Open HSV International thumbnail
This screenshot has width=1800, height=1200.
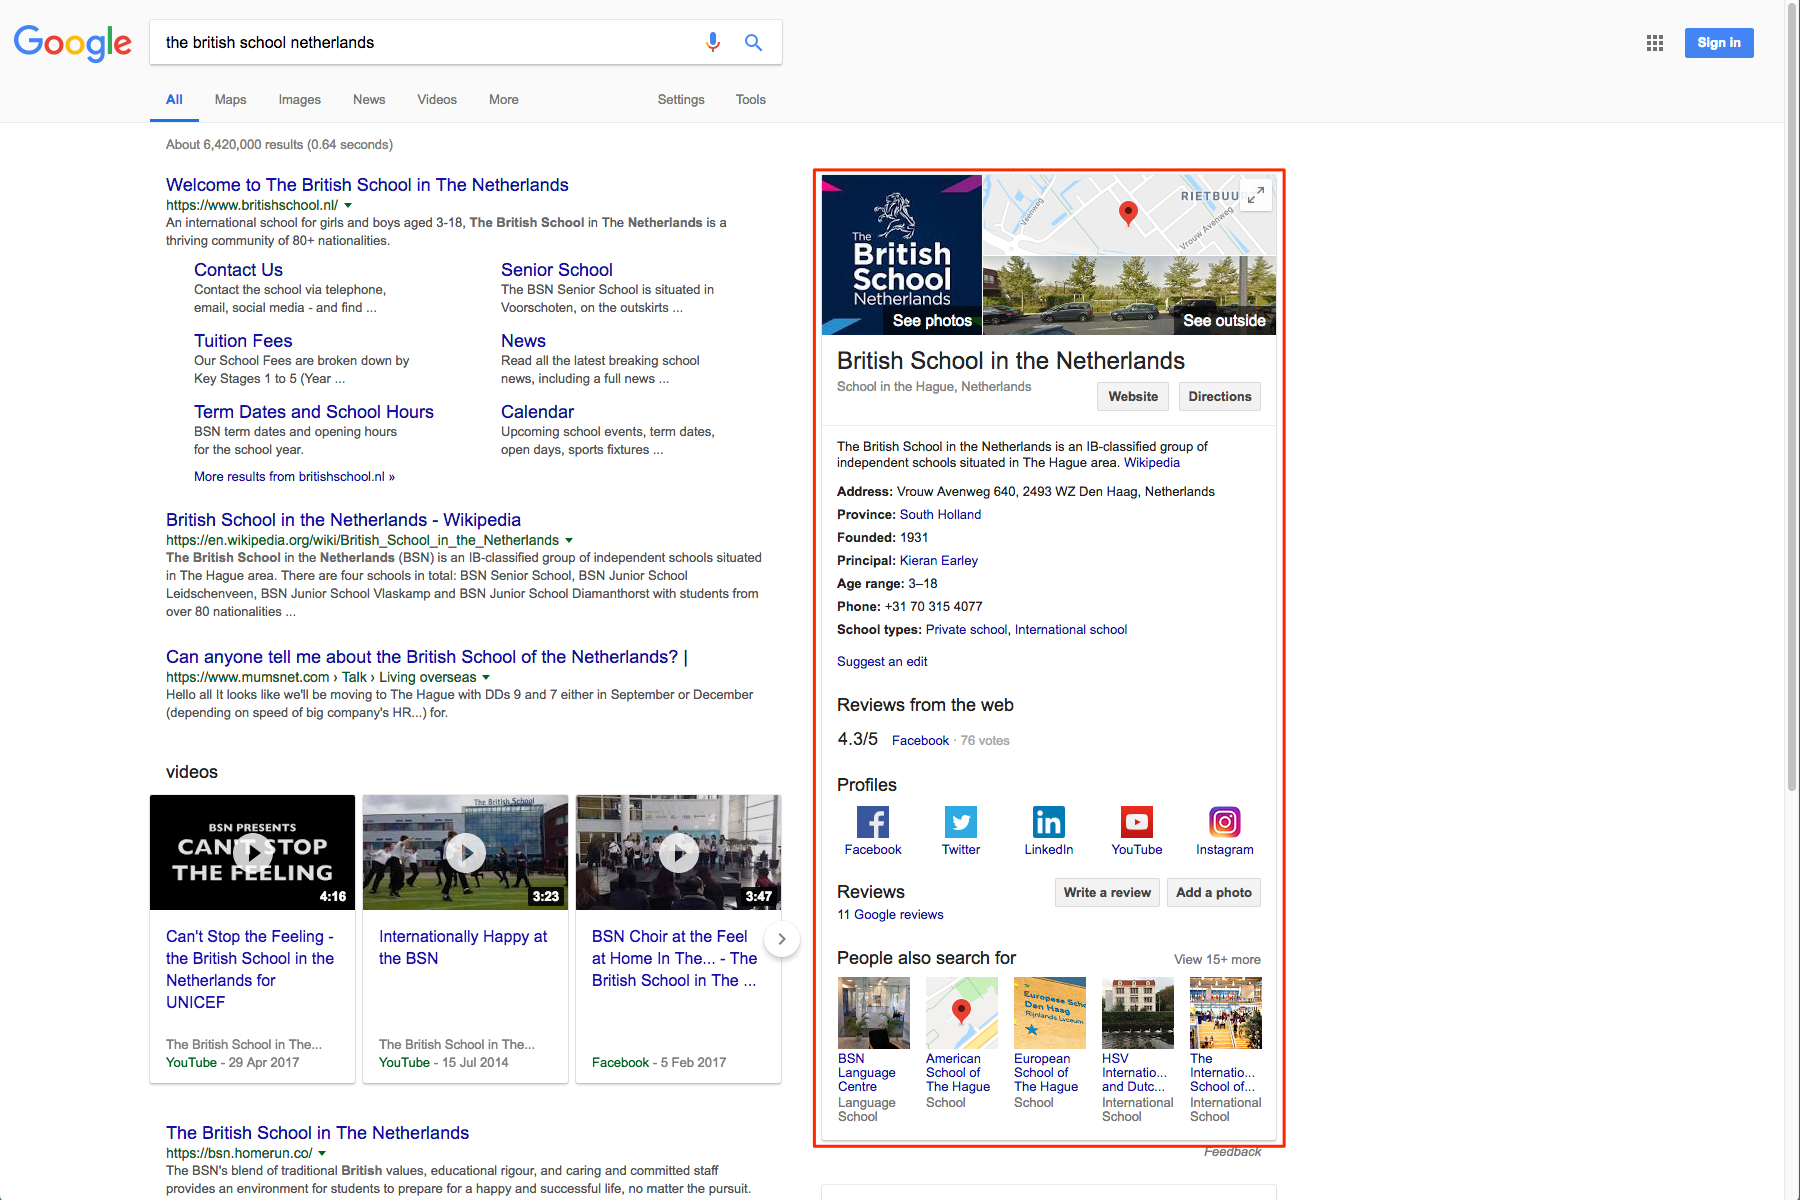pos(1138,1013)
